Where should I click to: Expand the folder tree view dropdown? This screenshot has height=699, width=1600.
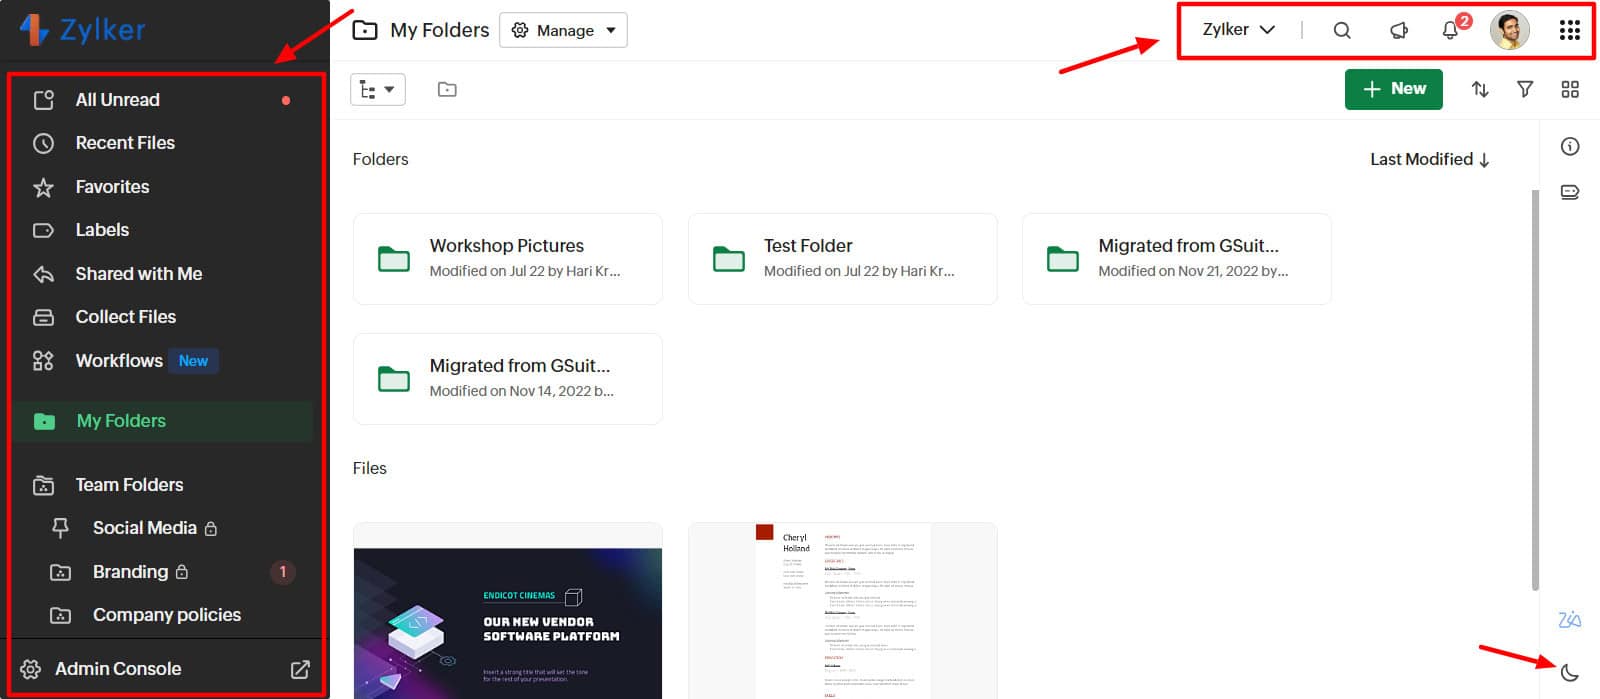pyautogui.click(x=377, y=89)
